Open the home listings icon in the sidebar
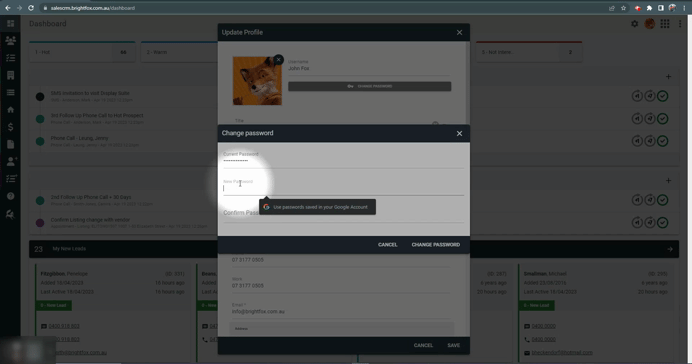Image resolution: width=692 pixels, height=364 pixels. 11,109
